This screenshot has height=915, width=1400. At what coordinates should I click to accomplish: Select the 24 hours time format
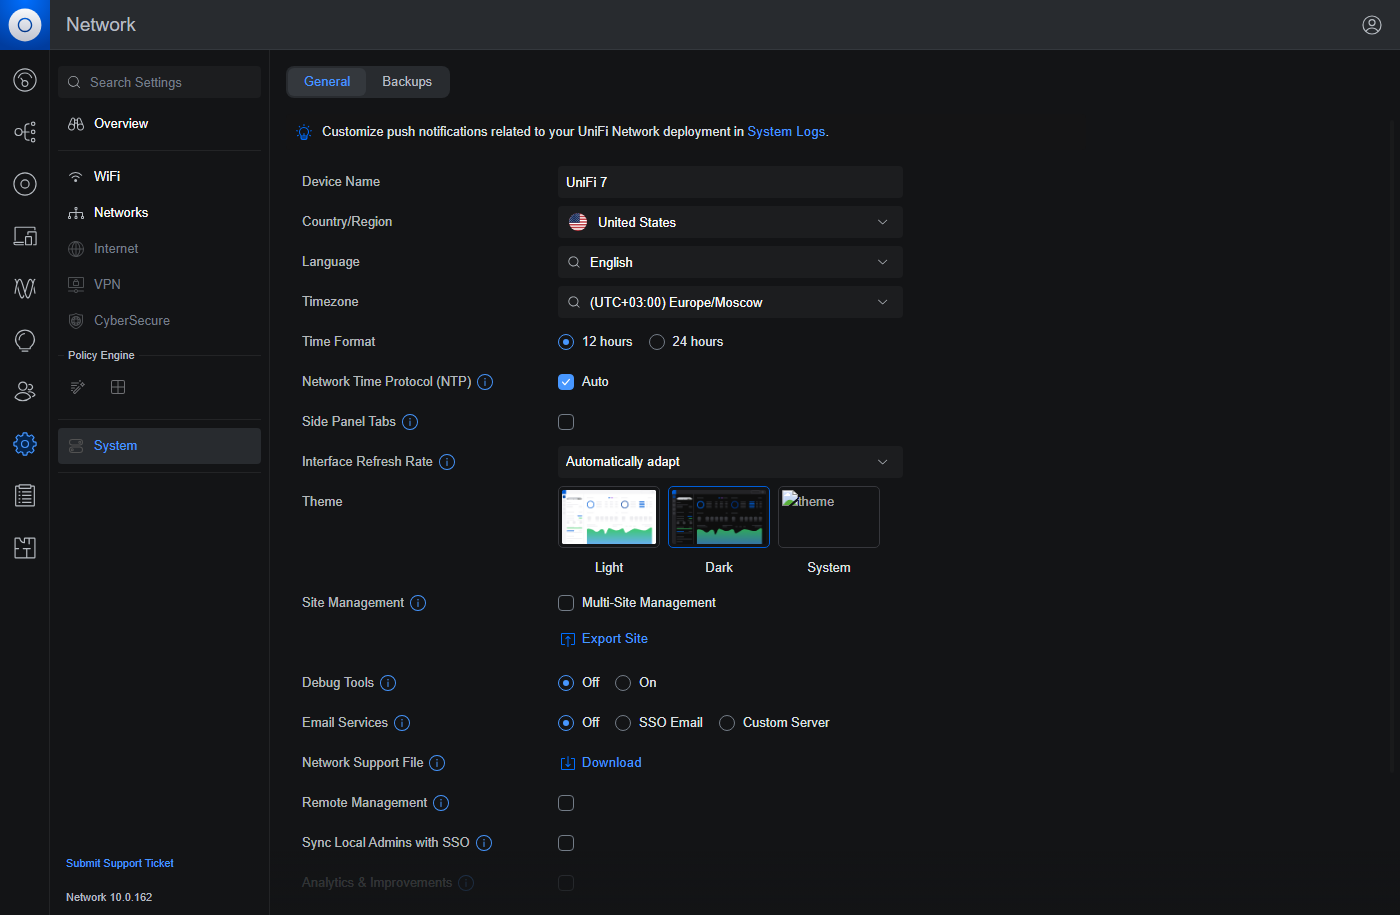[x=657, y=342]
